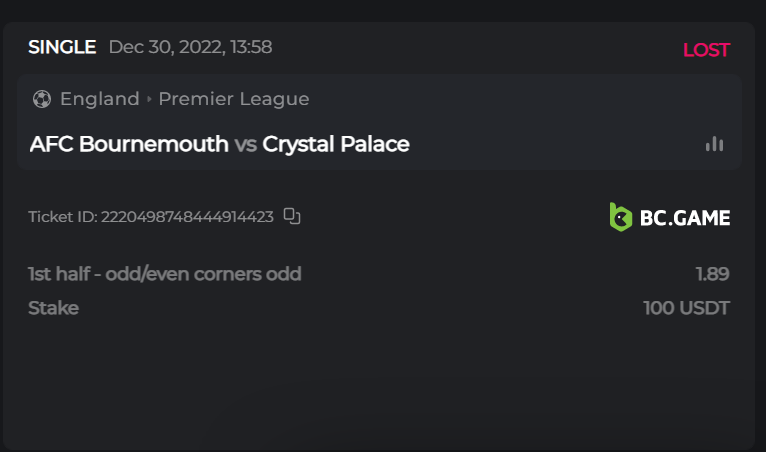This screenshot has width=766, height=452.
Task: Click the red LOST status label
Action: click(x=706, y=50)
